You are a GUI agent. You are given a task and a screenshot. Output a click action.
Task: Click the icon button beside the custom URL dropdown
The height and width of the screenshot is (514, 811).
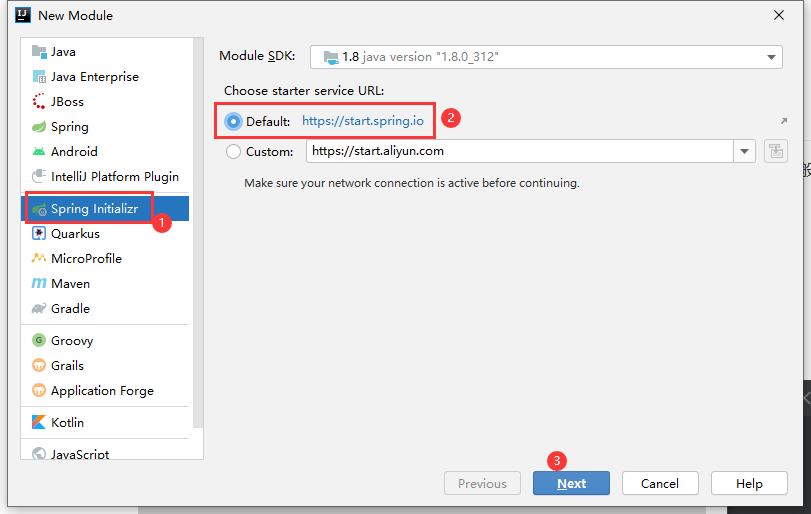(x=776, y=152)
